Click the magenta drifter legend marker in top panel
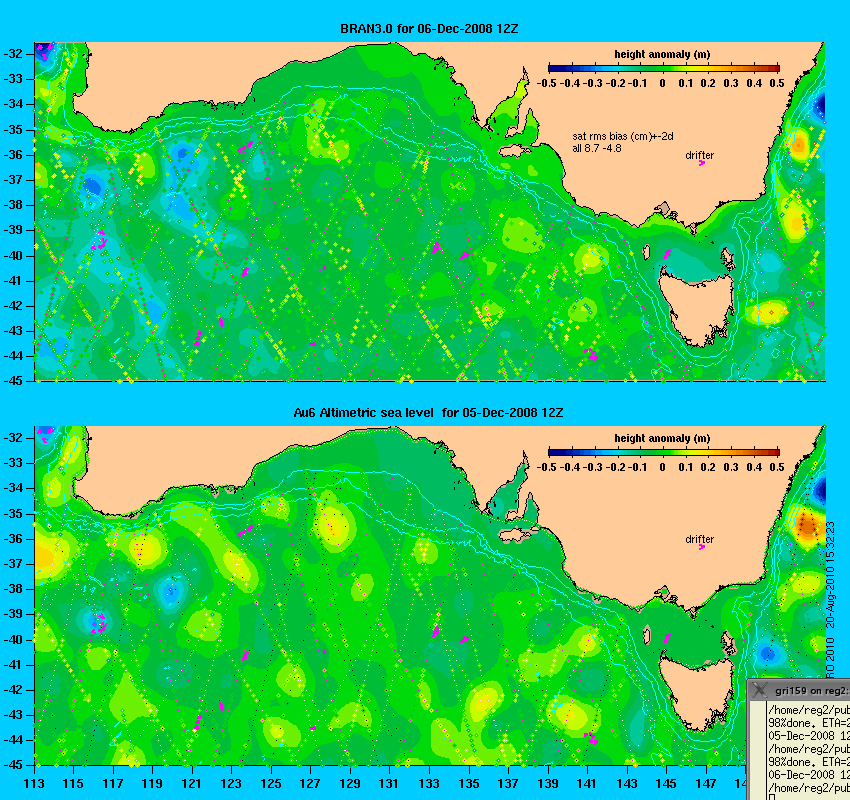 [701, 163]
